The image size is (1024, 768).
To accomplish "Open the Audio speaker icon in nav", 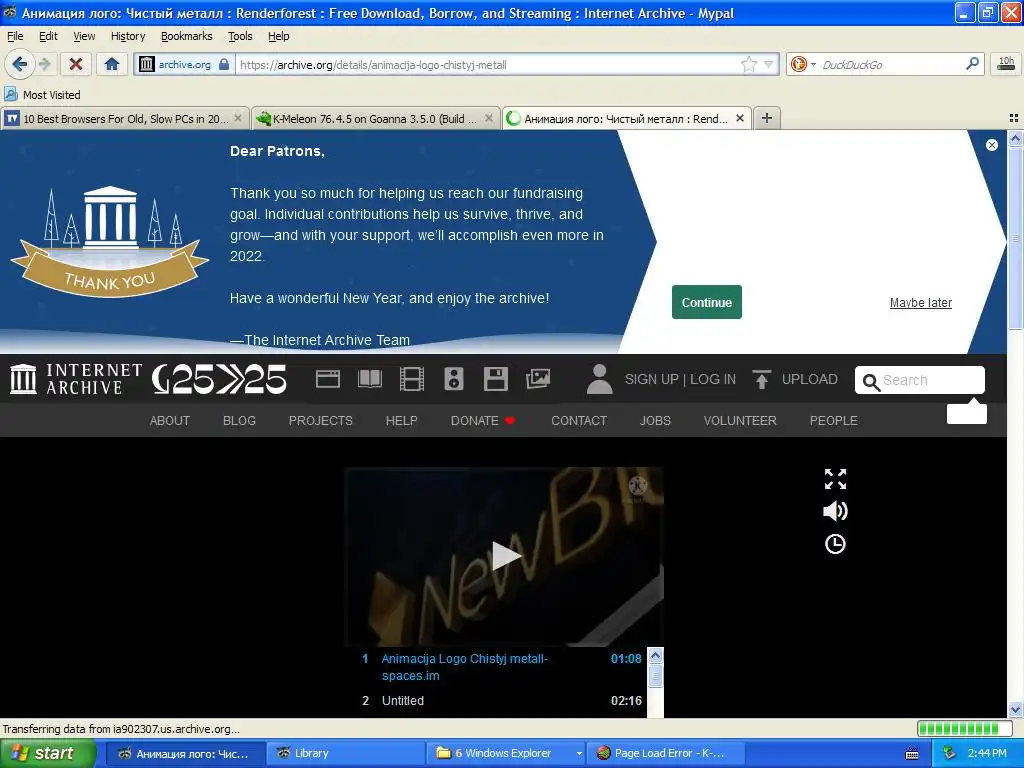I will [454, 379].
